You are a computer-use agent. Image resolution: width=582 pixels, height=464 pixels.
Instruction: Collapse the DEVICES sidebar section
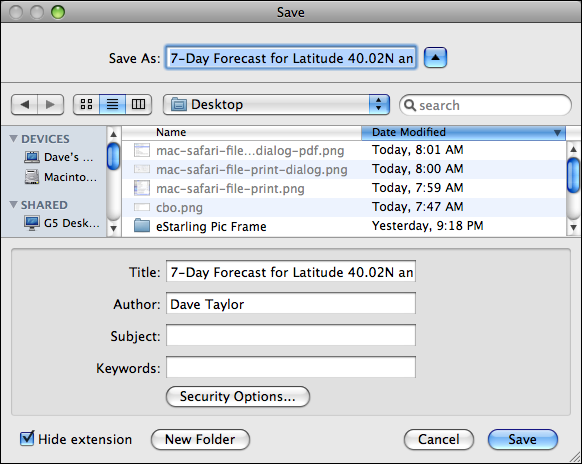point(13,139)
